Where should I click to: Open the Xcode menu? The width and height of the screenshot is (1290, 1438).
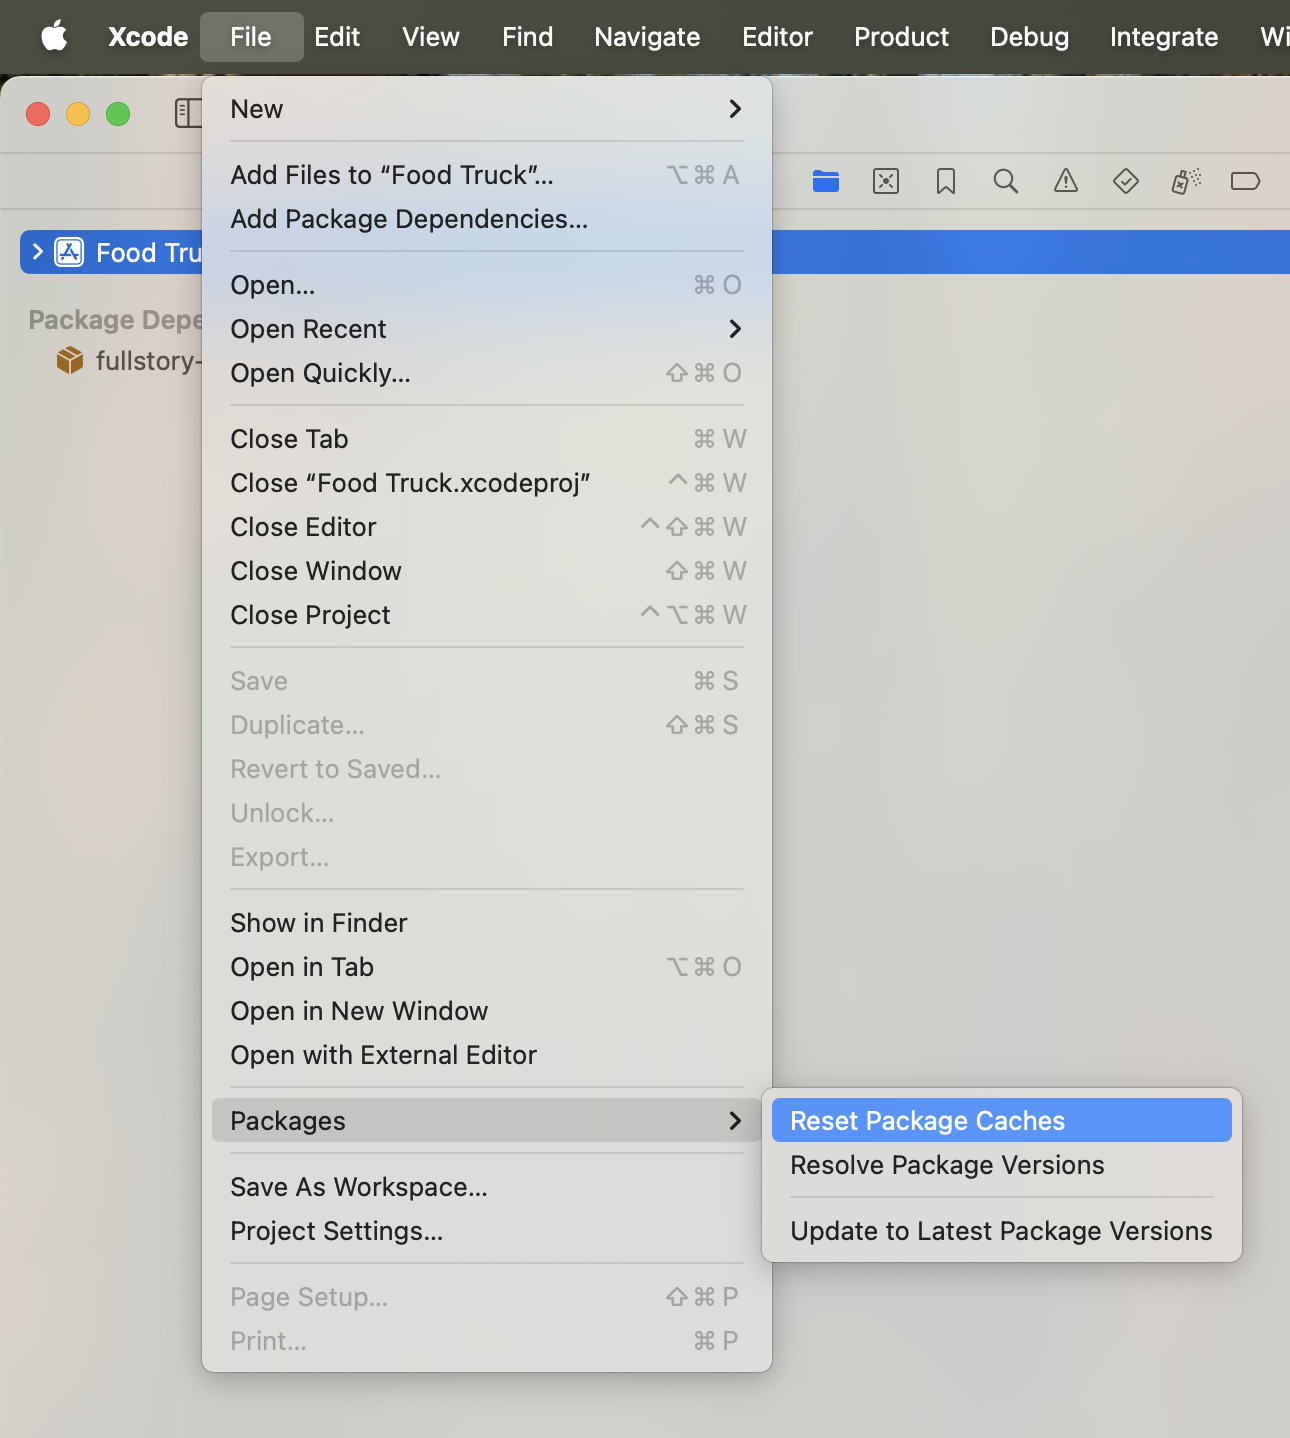[148, 37]
